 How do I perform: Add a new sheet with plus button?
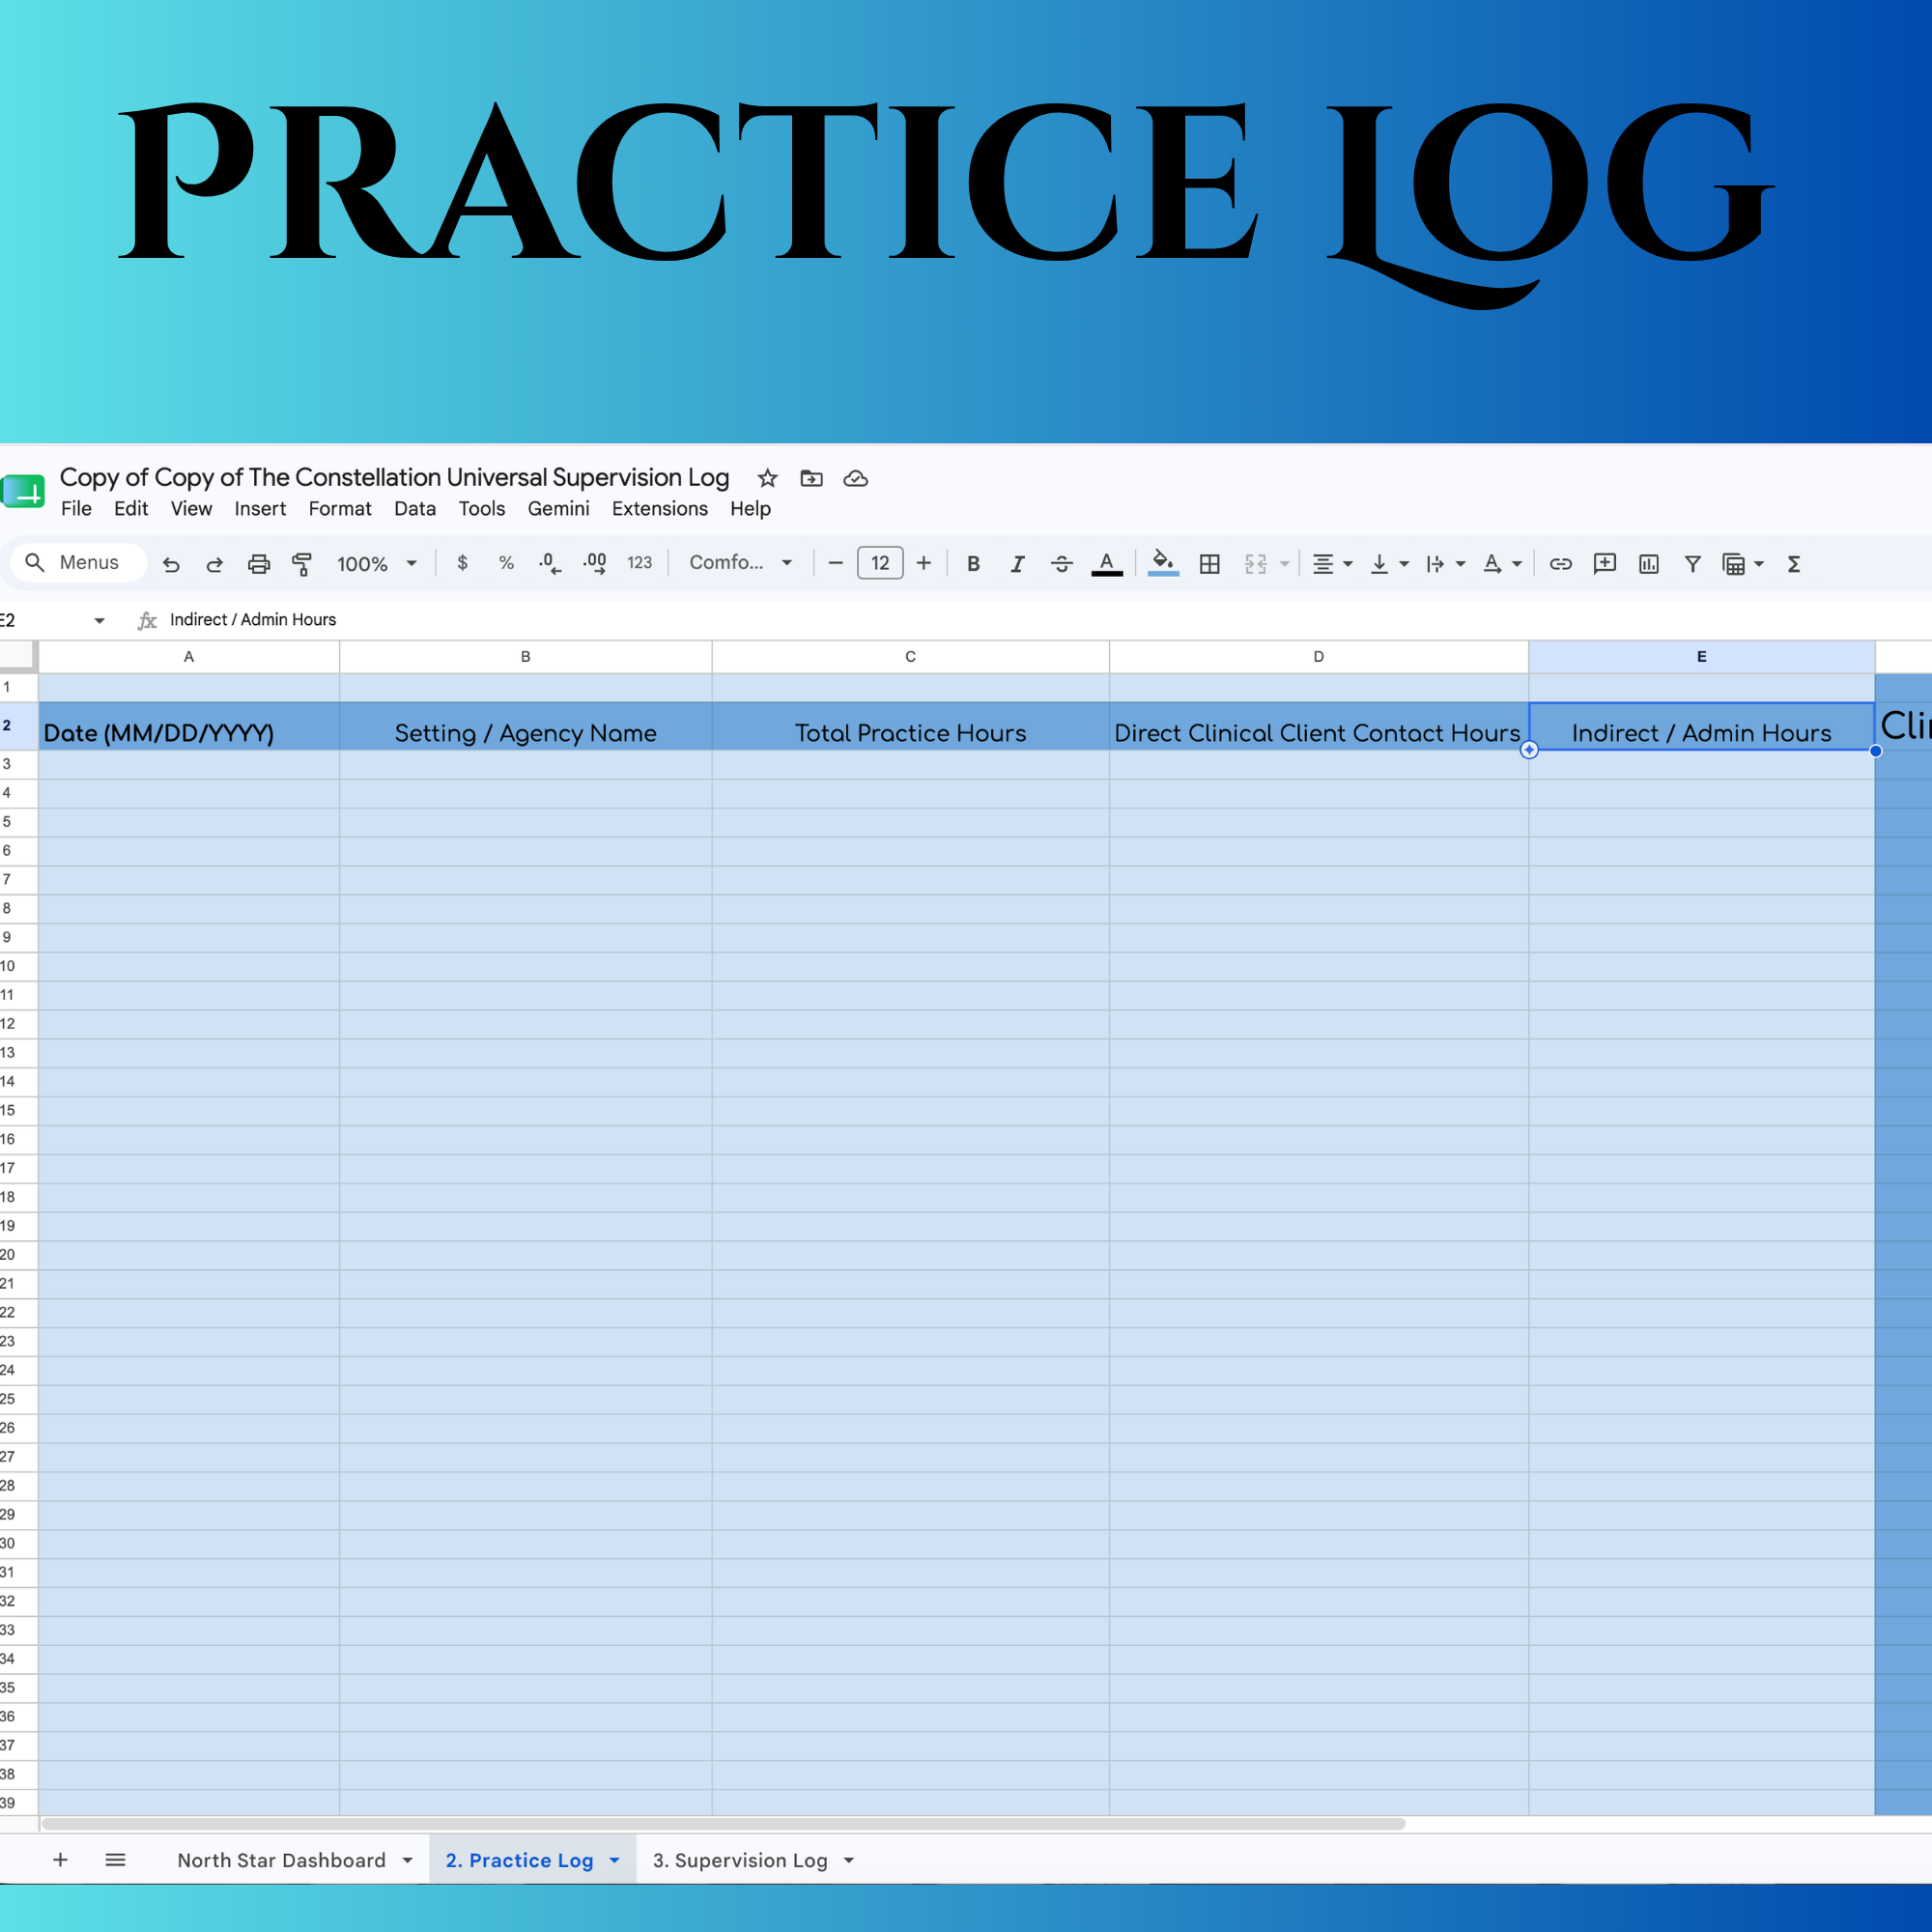click(60, 1859)
